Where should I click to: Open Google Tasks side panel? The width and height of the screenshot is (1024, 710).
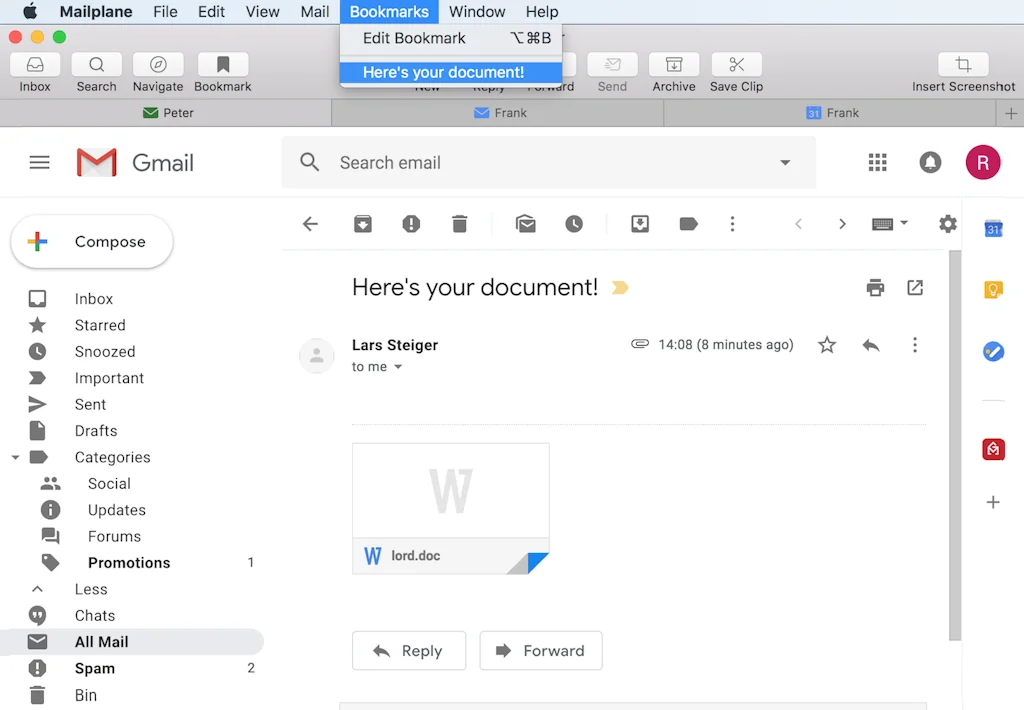pyautogui.click(x=992, y=351)
